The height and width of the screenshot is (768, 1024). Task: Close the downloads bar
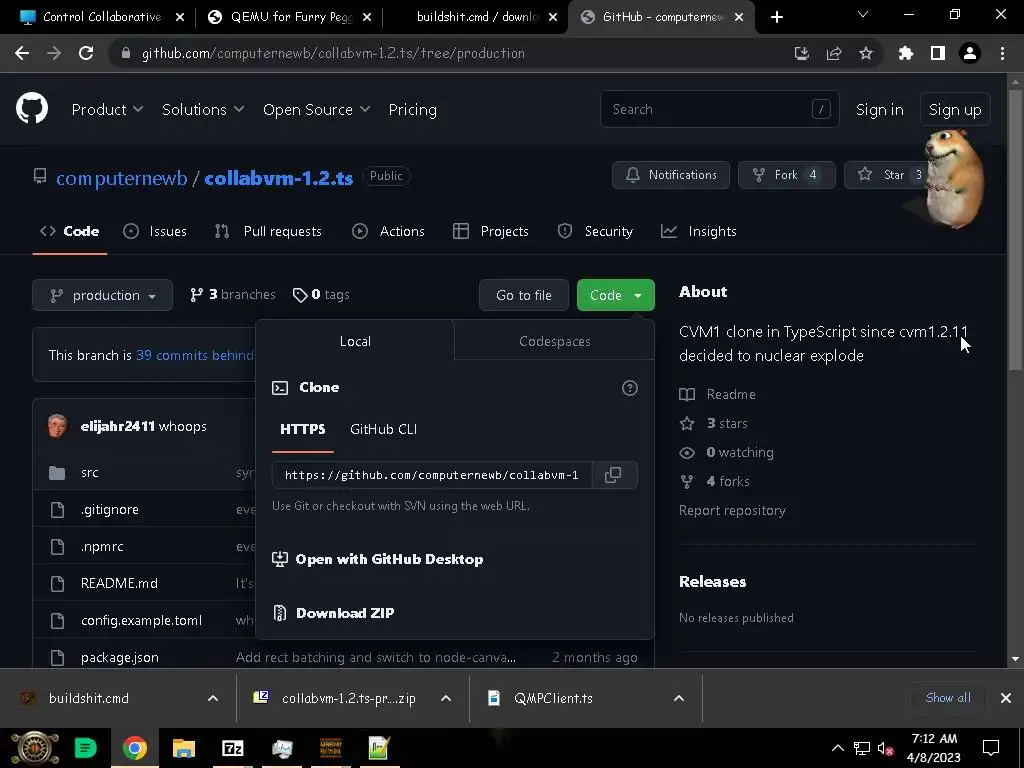coord(1006,698)
